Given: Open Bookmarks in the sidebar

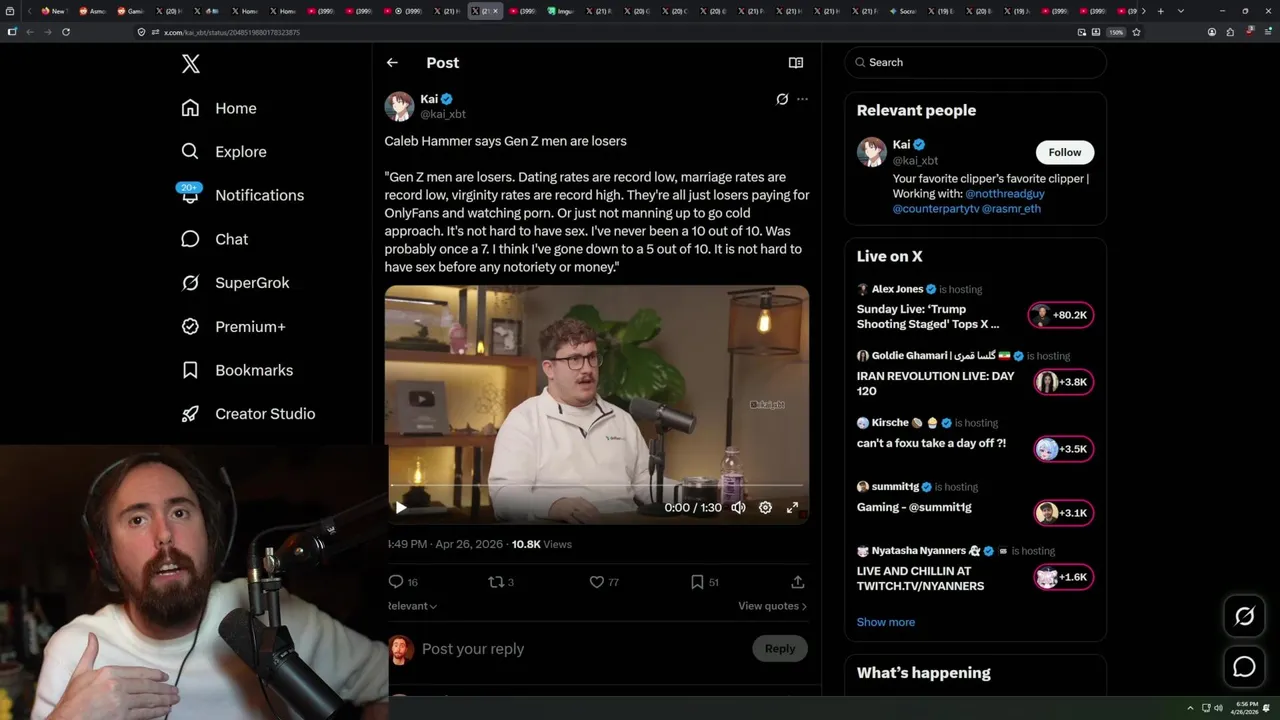Looking at the screenshot, I should click(237, 370).
